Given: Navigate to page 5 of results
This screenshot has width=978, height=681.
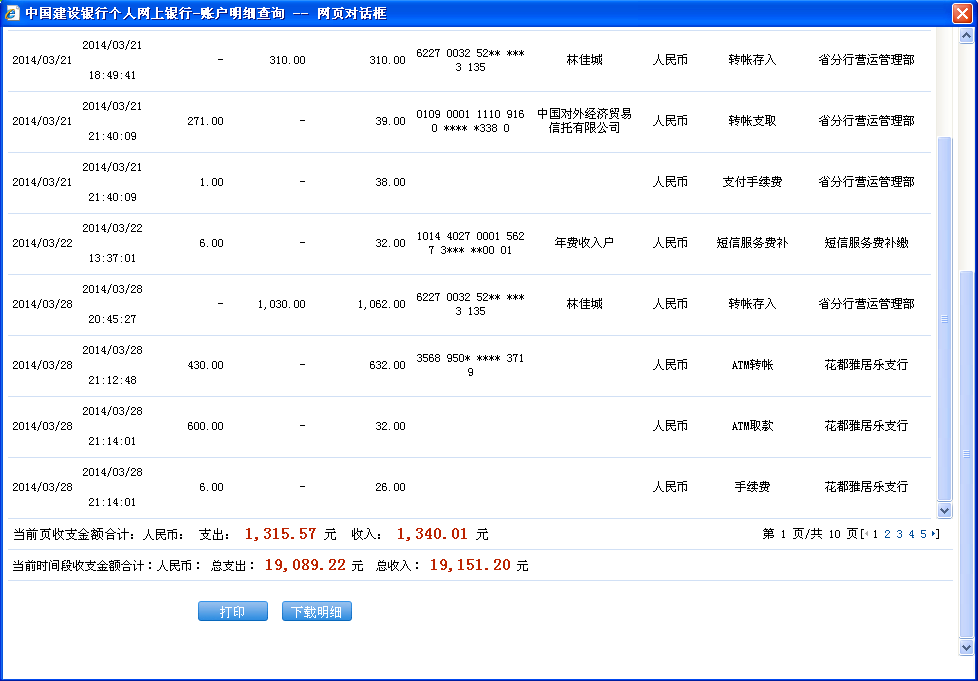Looking at the screenshot, I should coord(923,535).
